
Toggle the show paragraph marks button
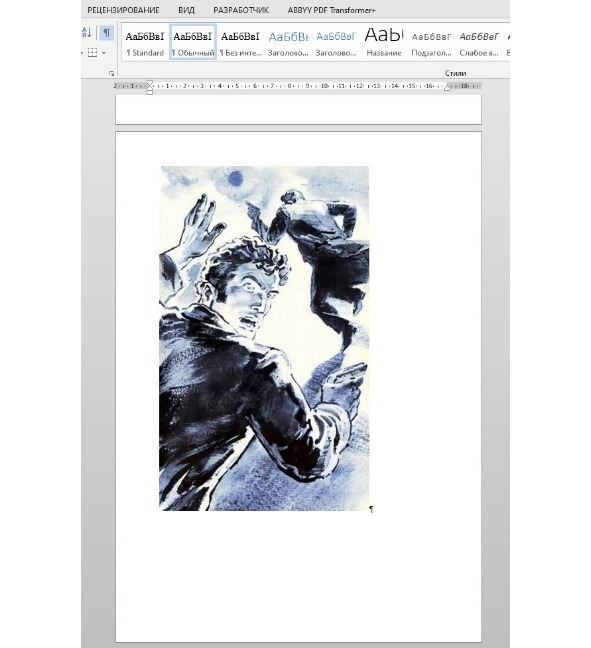click(107, 32)
